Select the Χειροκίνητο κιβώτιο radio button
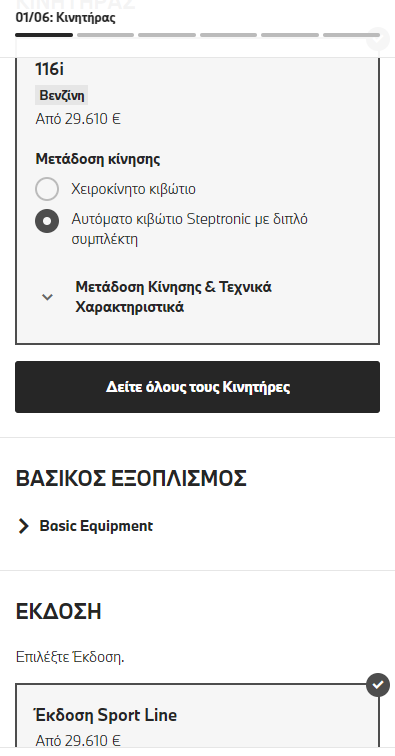Viewport: 395px width, 756px height. pos(47,189)
